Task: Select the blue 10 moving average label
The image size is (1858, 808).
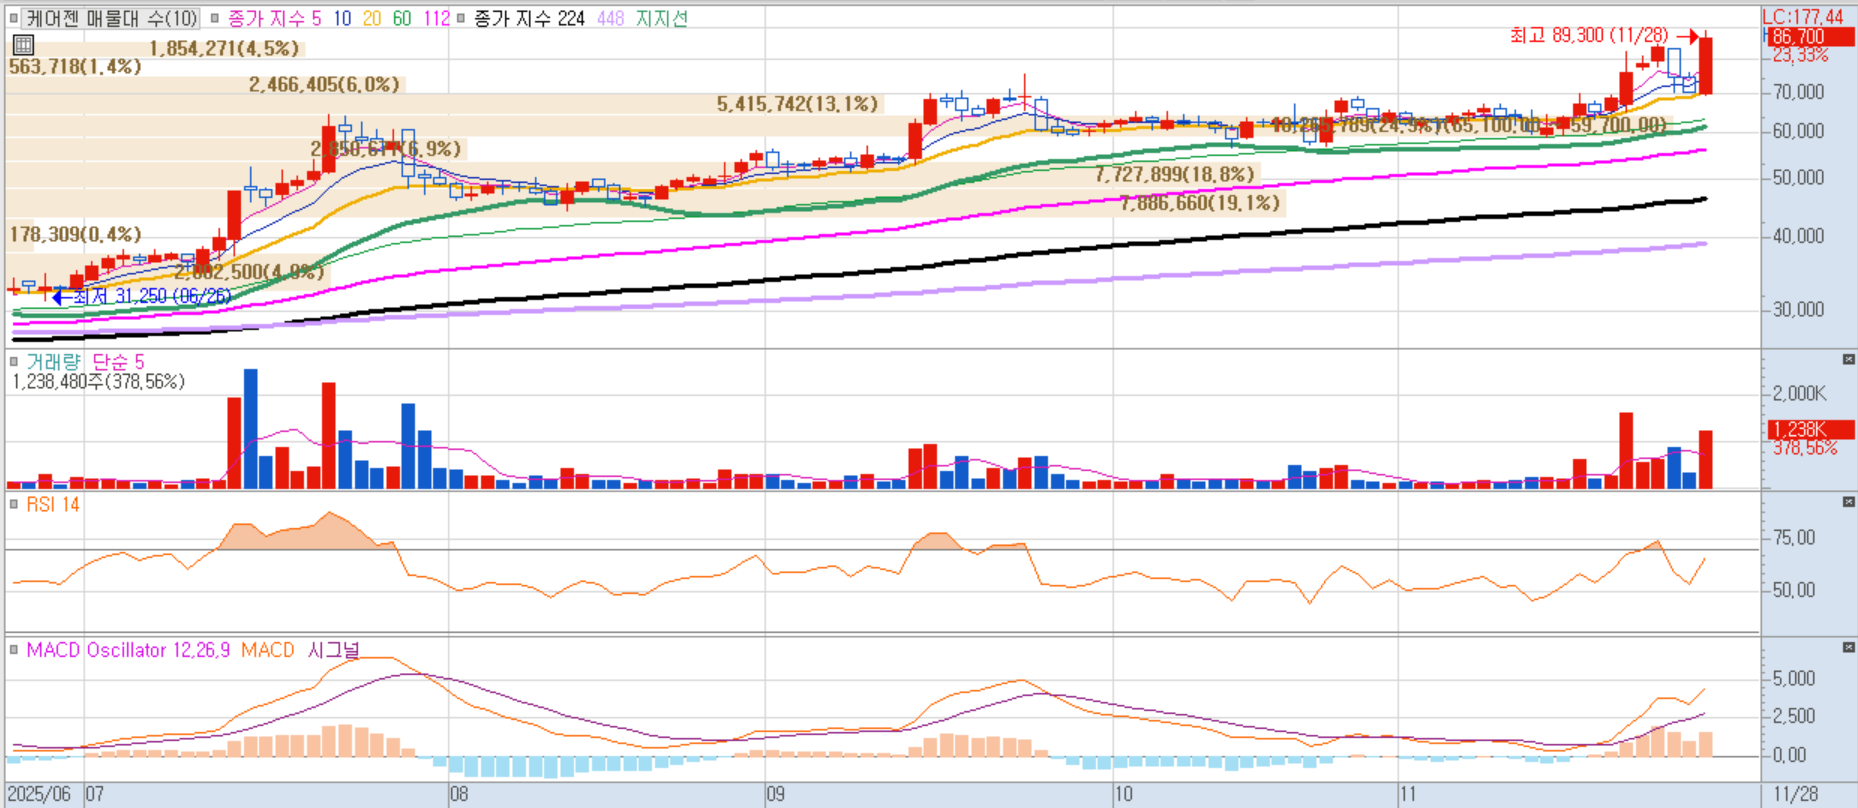Action: point(342,18)
